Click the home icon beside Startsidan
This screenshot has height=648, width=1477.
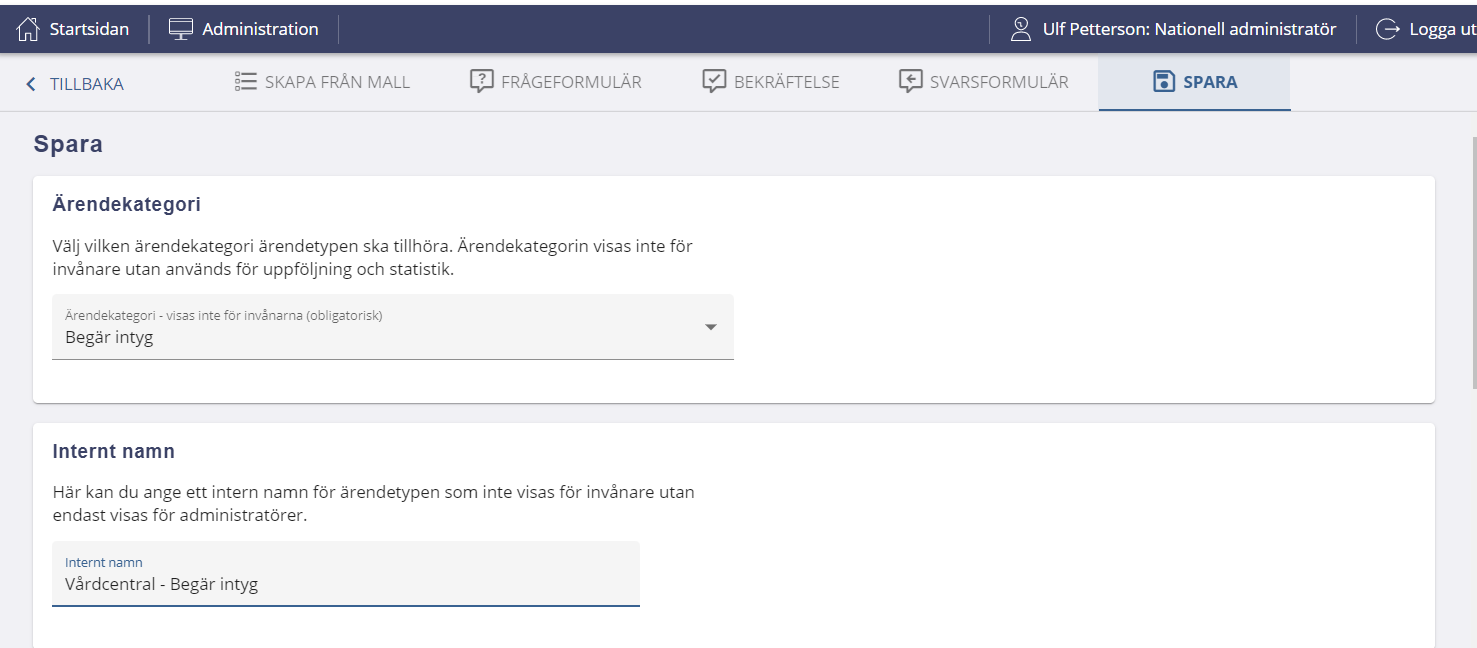[28, 29]
